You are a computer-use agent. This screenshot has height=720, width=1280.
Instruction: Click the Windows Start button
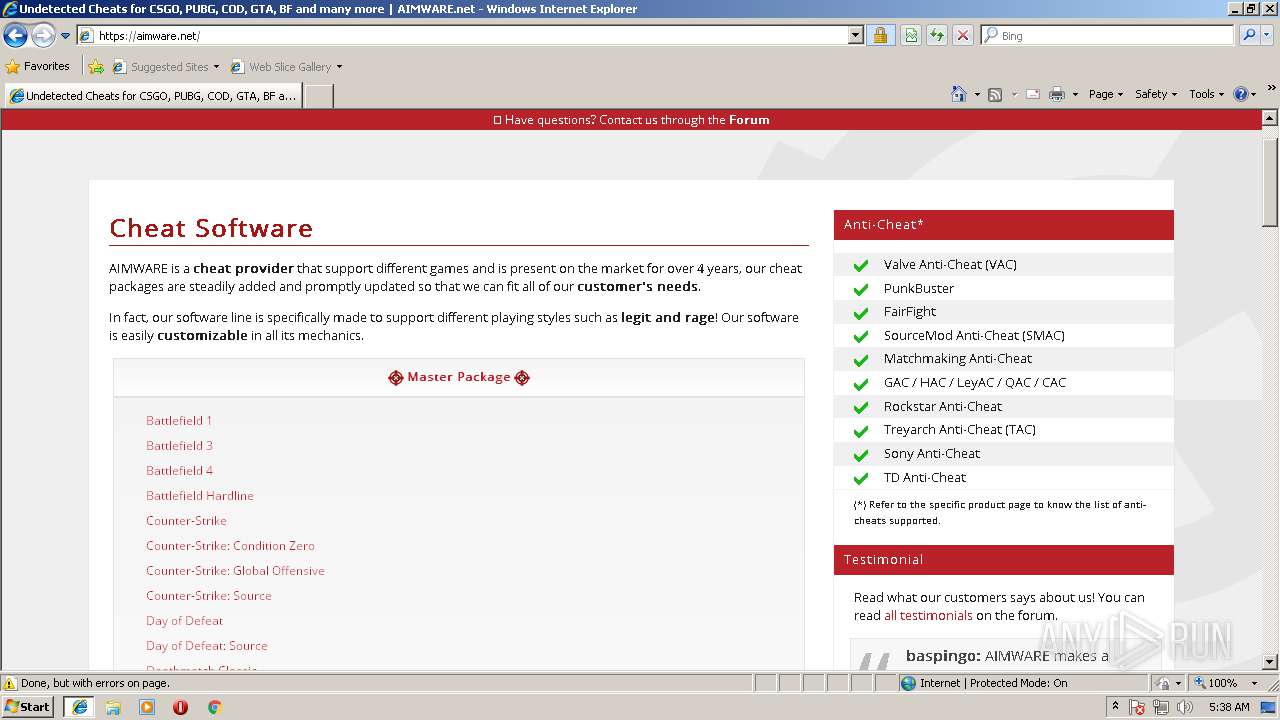tap(28, 707)
